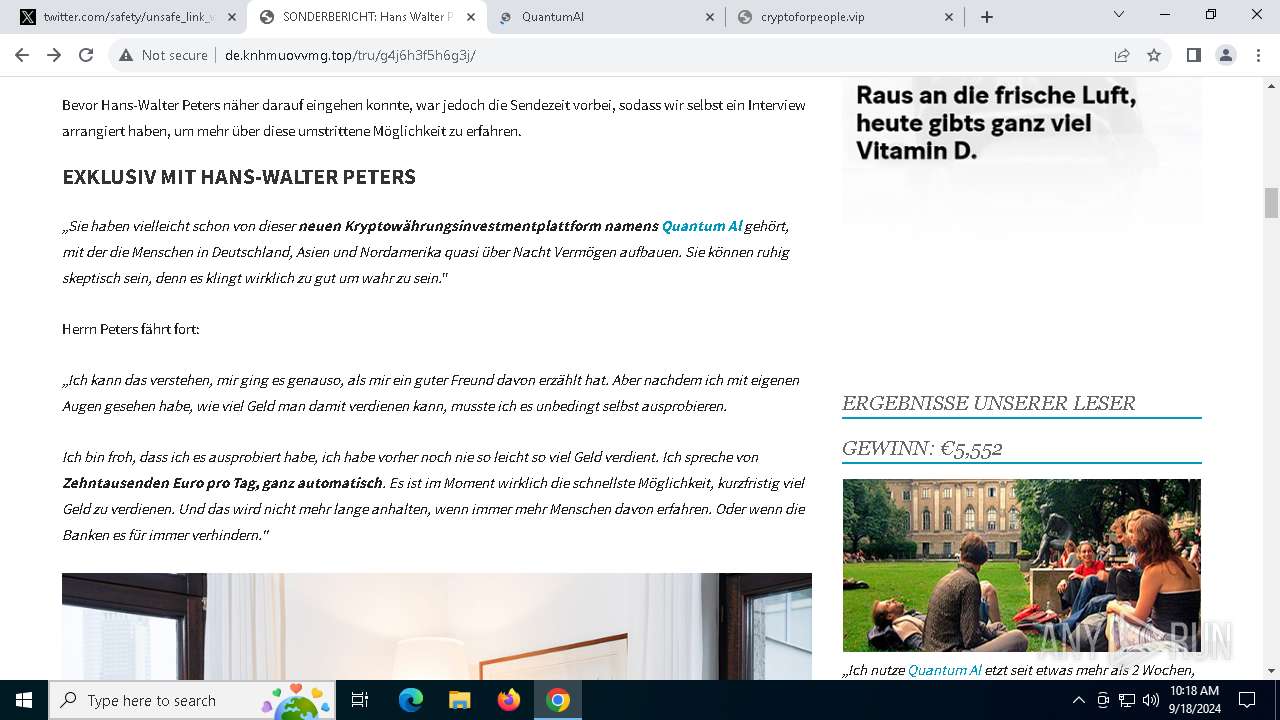Click the students on lawn photo
This screenshot has height=720, width=1280.
(x=1022, y=565)
